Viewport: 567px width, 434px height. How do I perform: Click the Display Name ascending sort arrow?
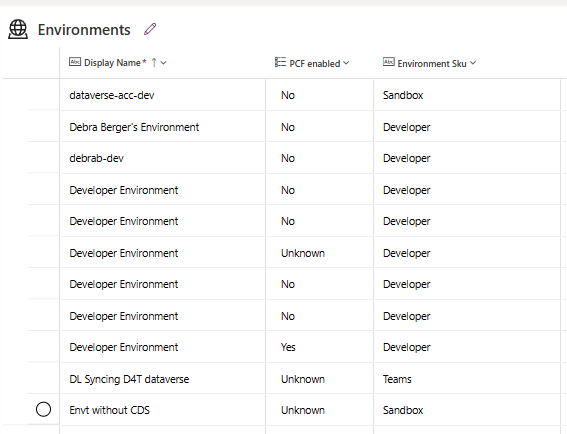(154, 63)
